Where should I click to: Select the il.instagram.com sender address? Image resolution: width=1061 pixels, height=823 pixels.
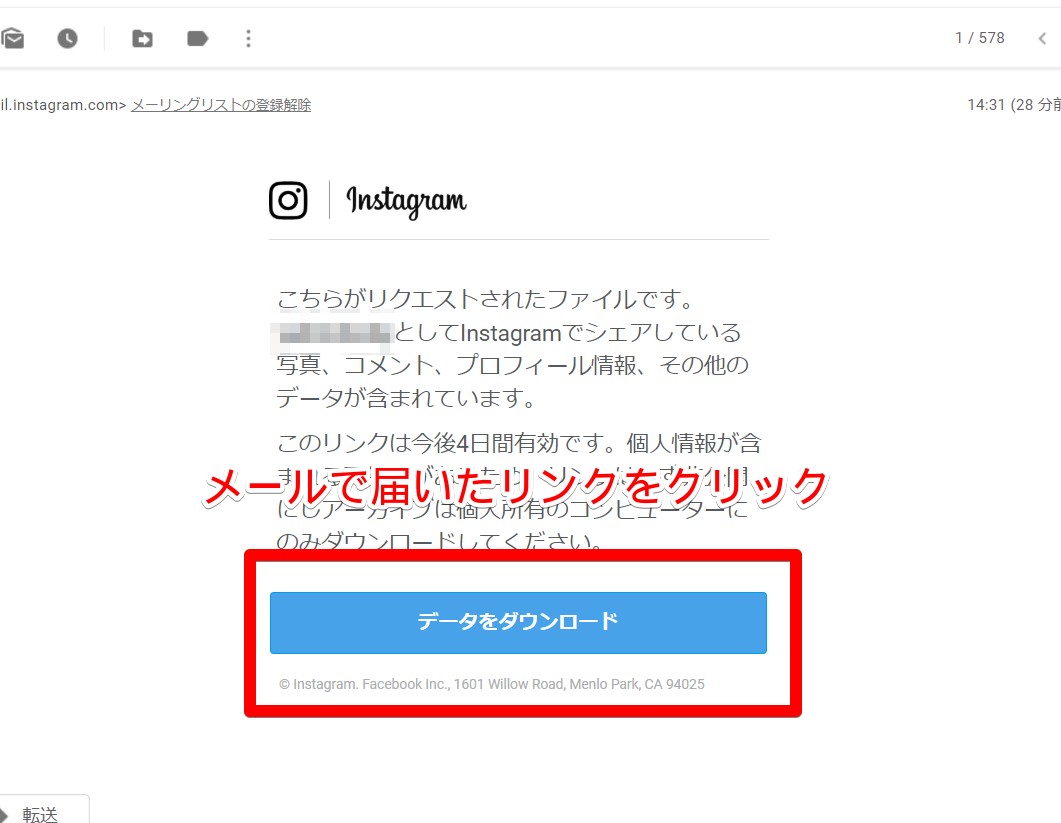click(x=63, y=105)
